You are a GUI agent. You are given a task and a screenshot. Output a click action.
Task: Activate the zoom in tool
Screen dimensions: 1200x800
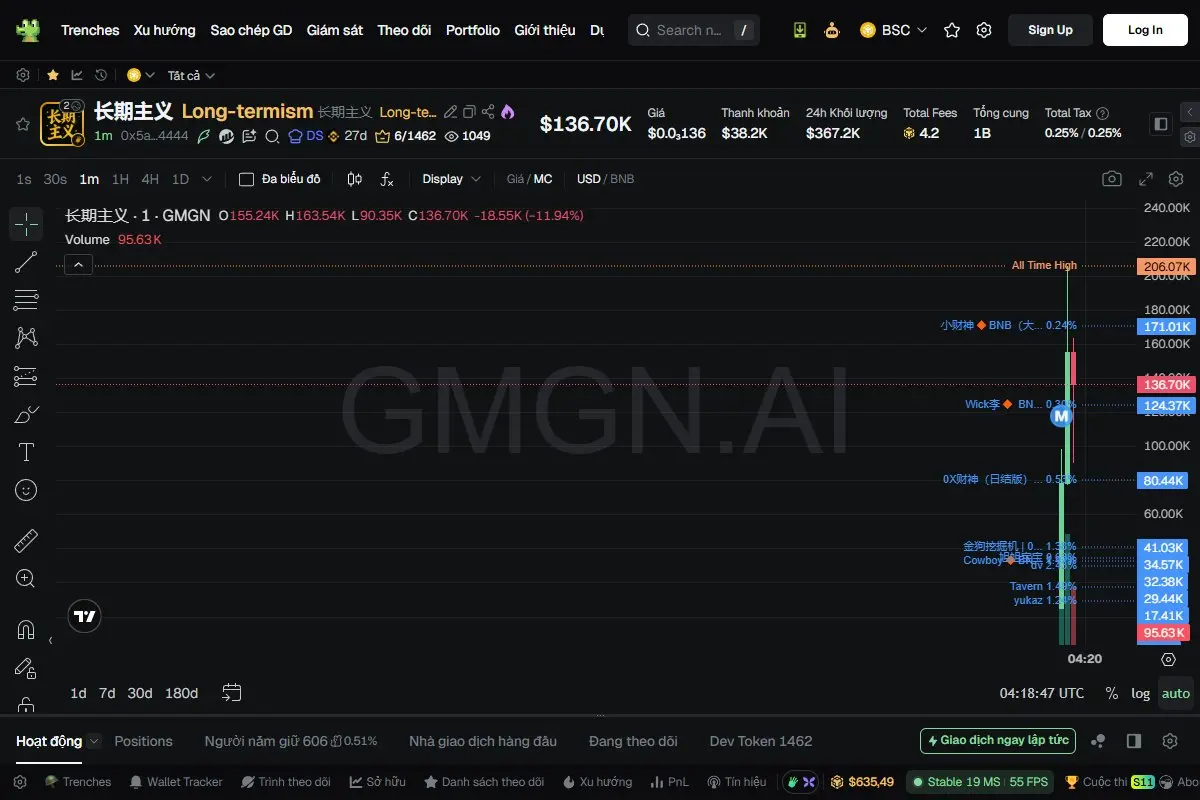pyautogui.click(x=26, y=579)
